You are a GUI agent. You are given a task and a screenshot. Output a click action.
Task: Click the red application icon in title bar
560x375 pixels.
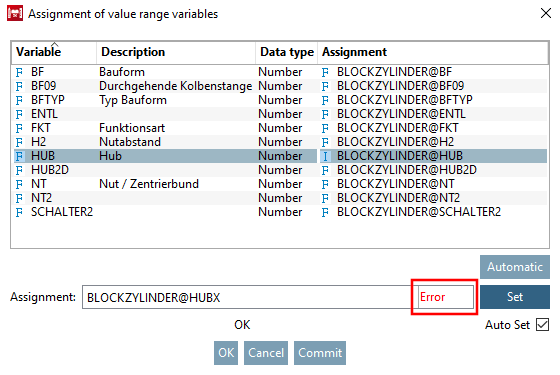click(x=15, y=14)
